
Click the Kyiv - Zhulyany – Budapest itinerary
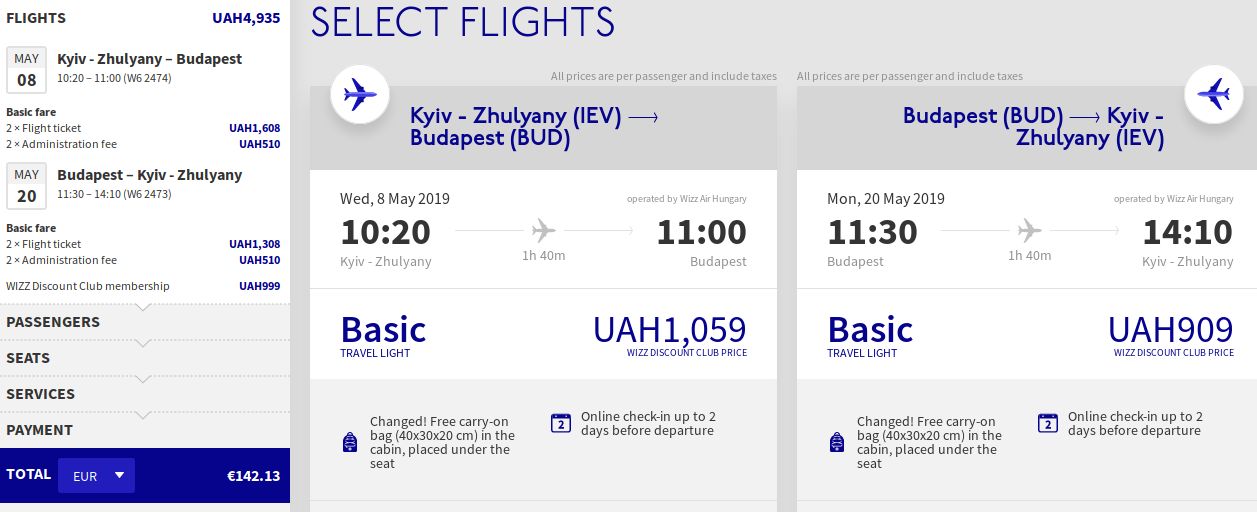coord(149,59)
